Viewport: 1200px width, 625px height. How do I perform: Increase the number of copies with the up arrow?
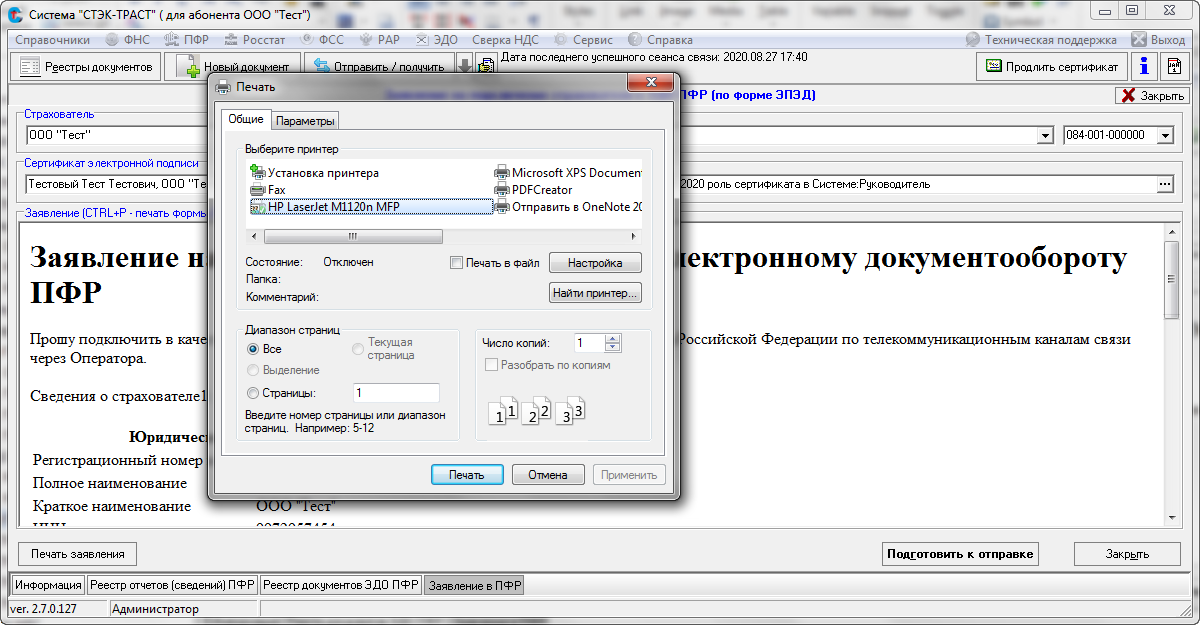click(613, 338)
